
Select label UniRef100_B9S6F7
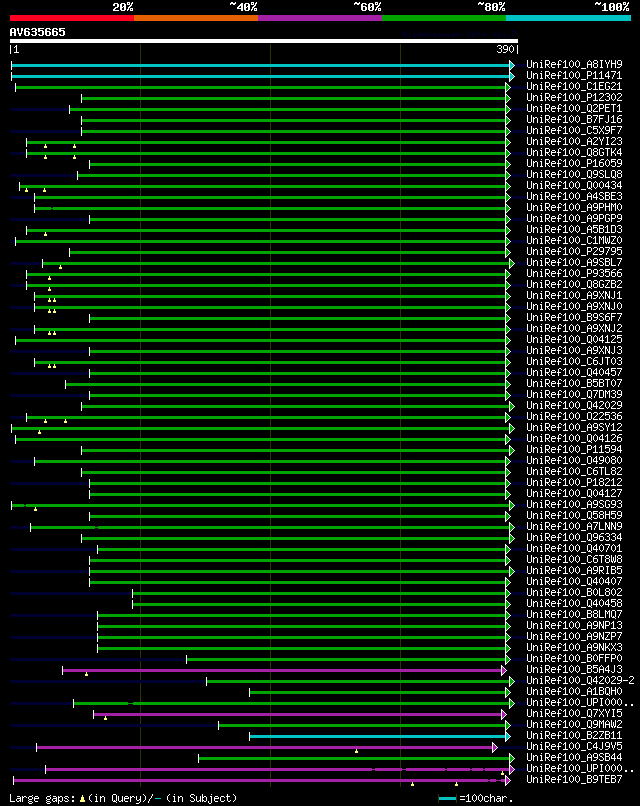pyautogui.click(x=574, y=318)
